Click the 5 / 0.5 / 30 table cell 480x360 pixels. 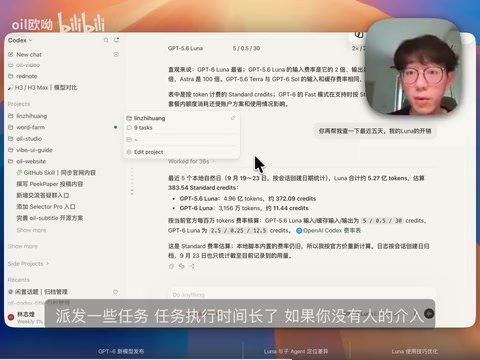pos(246,48)
